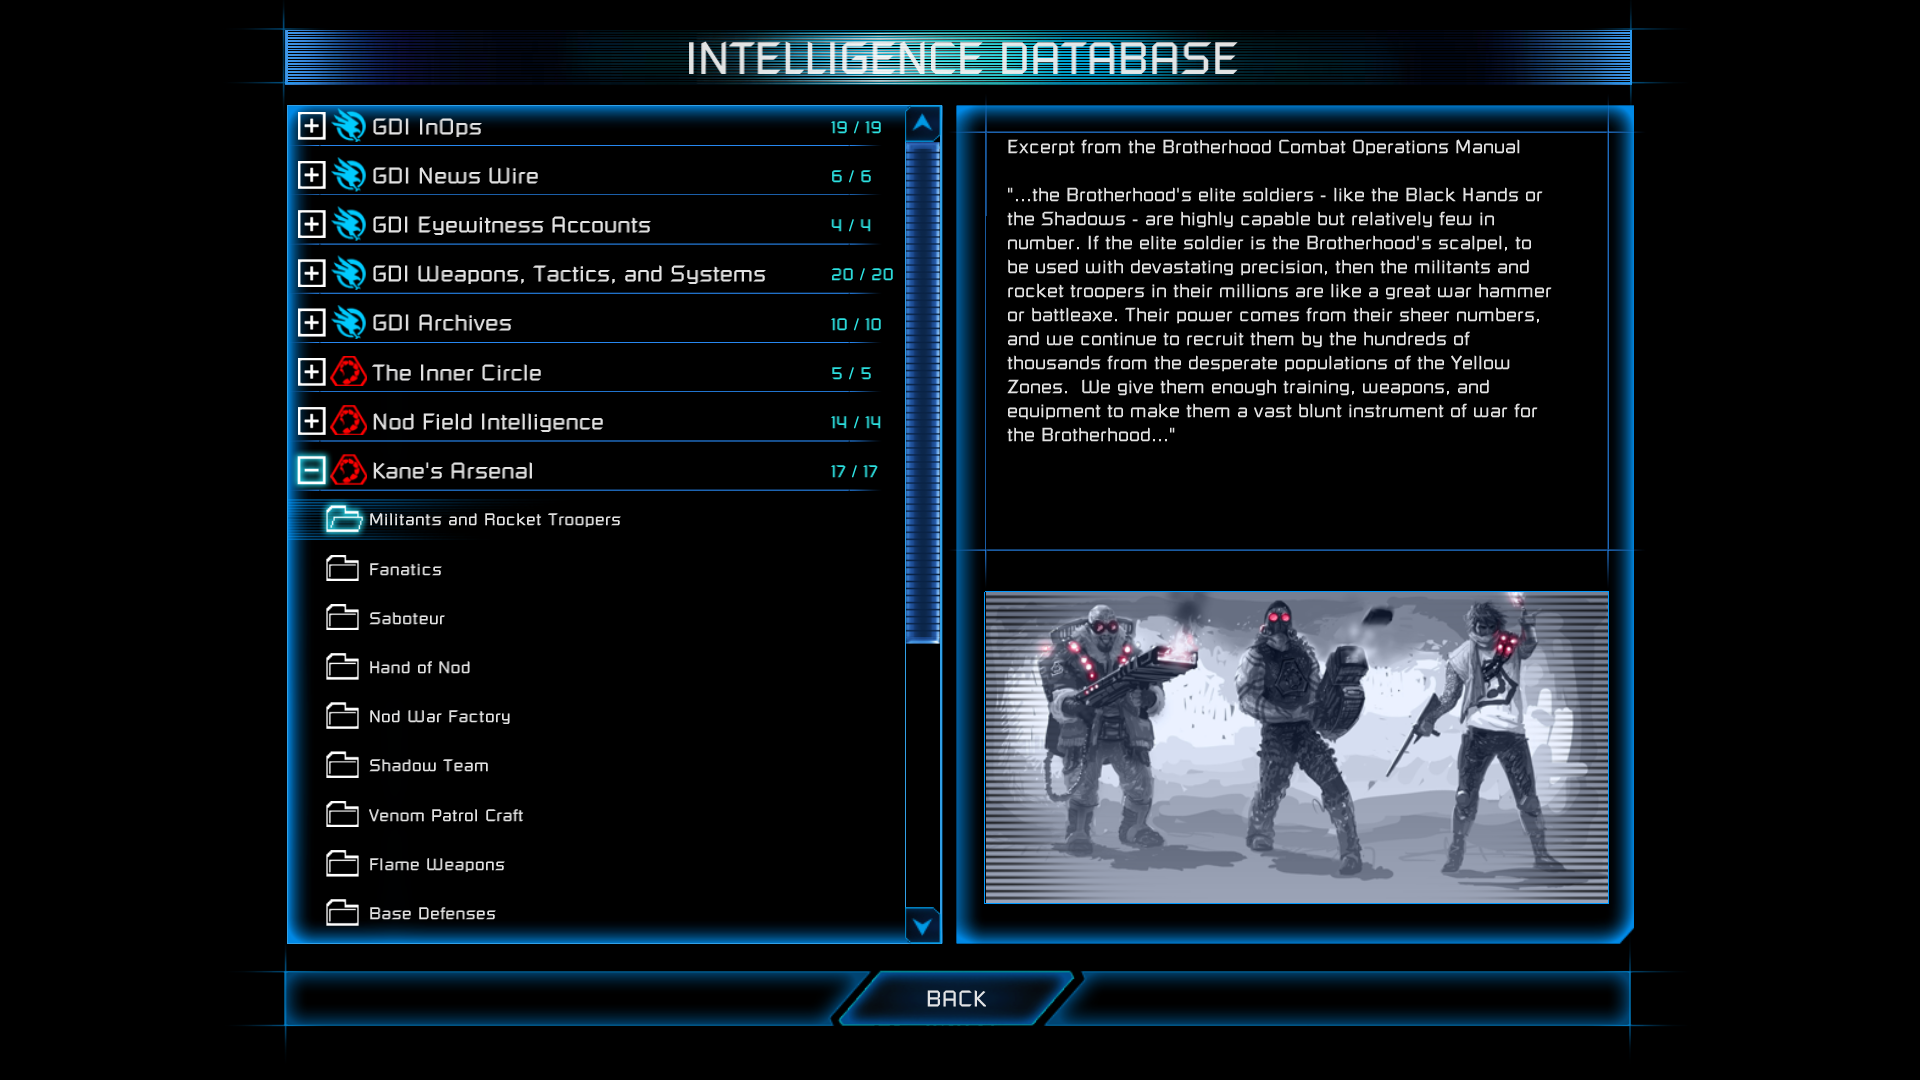
Task: Click the scroll up arrow of the list
Action: 922,124
